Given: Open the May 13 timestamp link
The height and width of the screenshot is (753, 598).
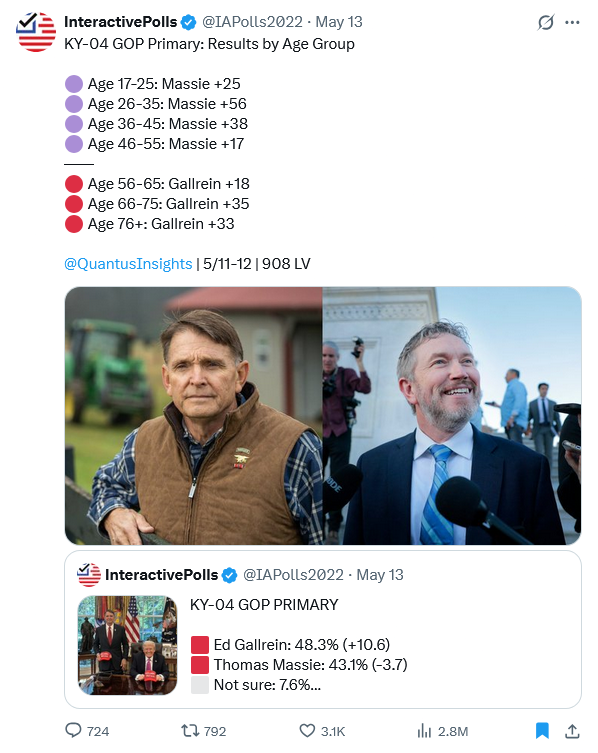Looking at the screenshot, I should tap(339, 22).
